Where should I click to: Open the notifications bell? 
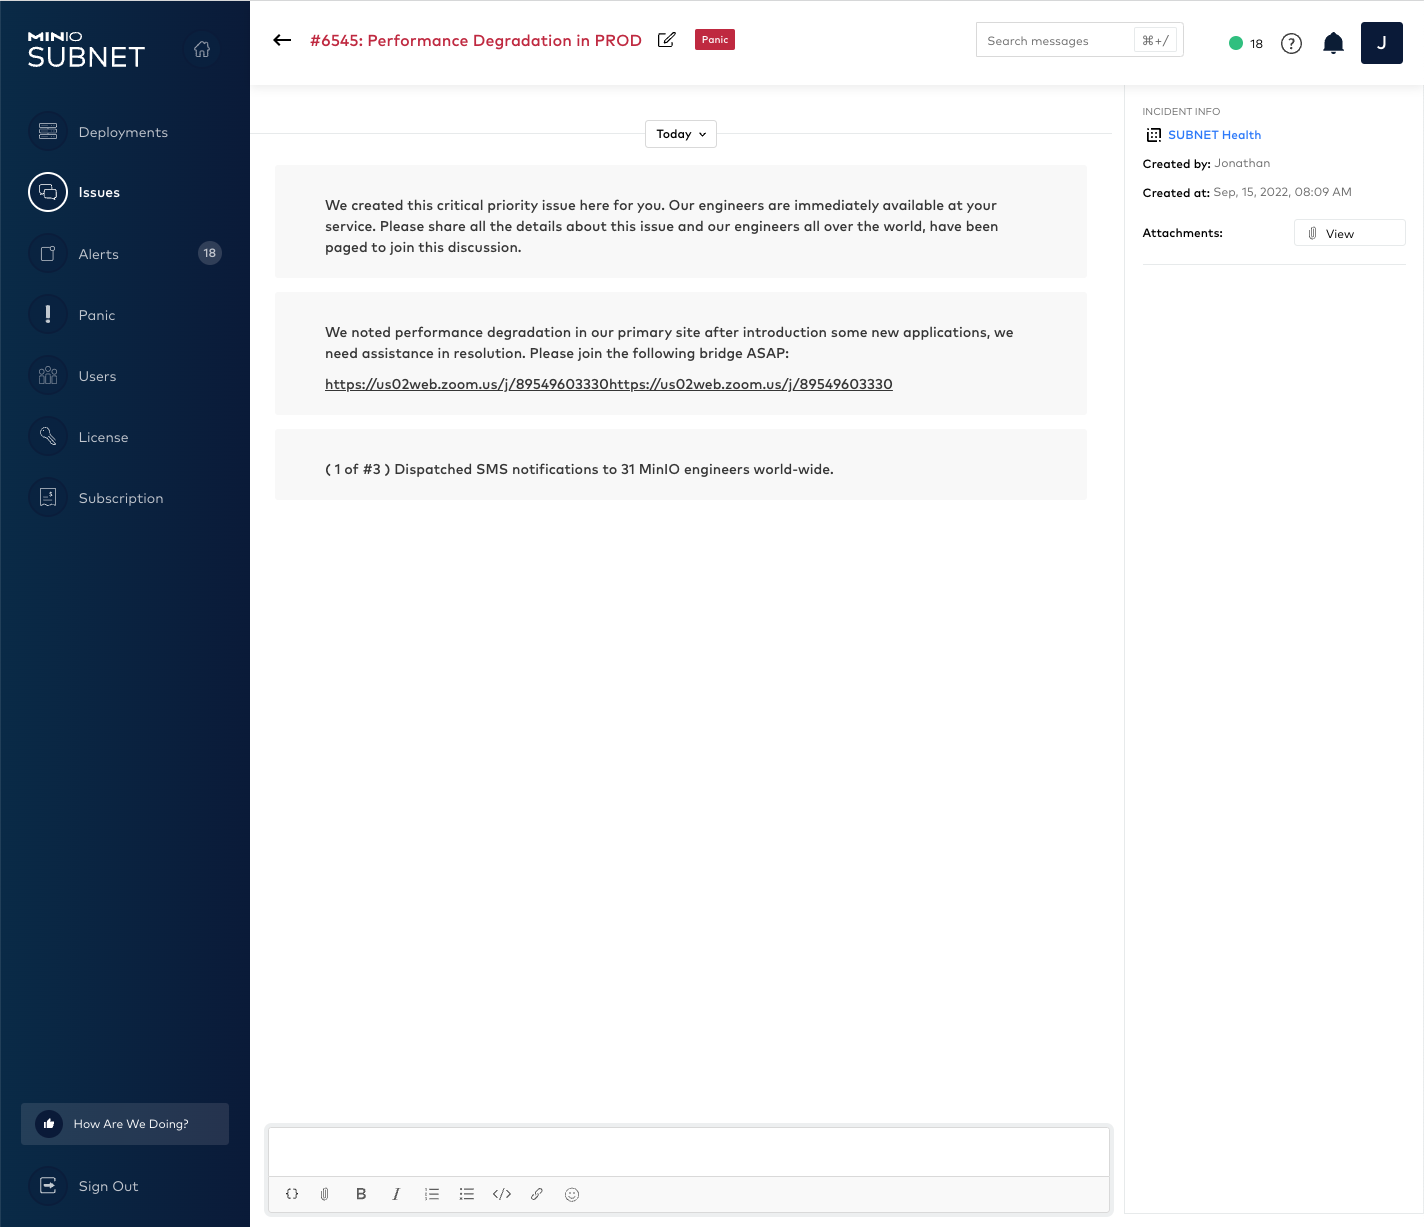pyautogui.click(x=1333, y=43)
